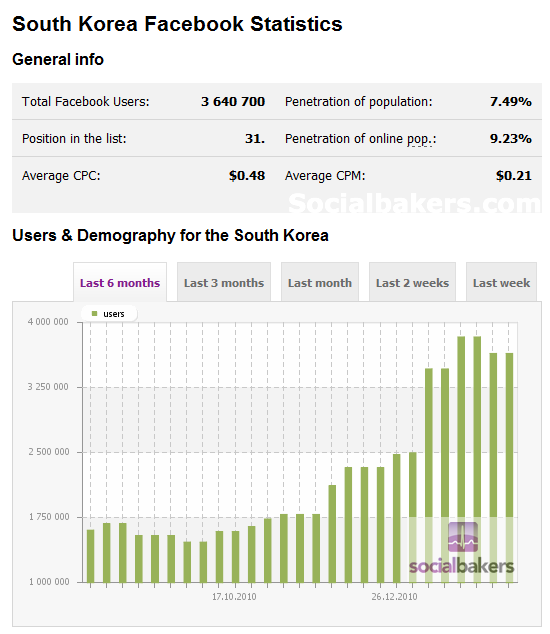Click the first bar in the users chart
This screenshot has width=550, height=634.
(91, 556)
